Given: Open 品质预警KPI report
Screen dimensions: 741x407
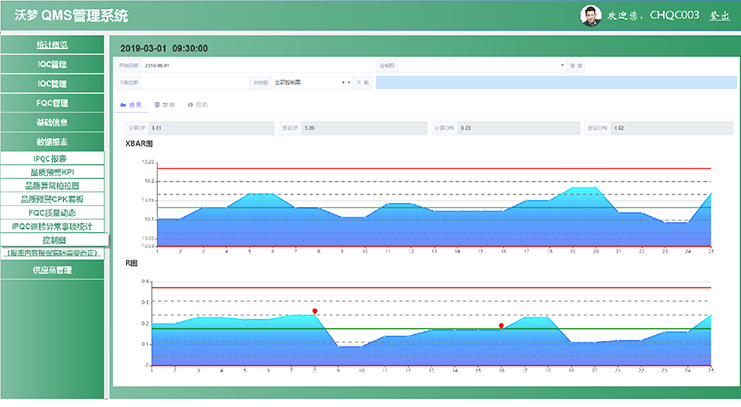Looking at the screenshot, I should tap(52, 172).
